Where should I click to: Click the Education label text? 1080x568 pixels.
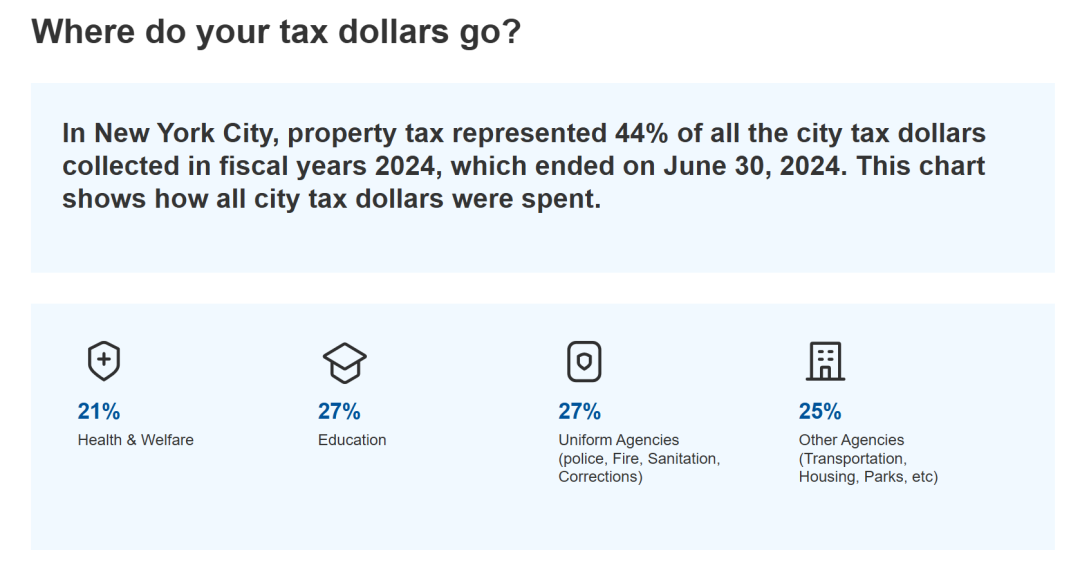(352, 440)
